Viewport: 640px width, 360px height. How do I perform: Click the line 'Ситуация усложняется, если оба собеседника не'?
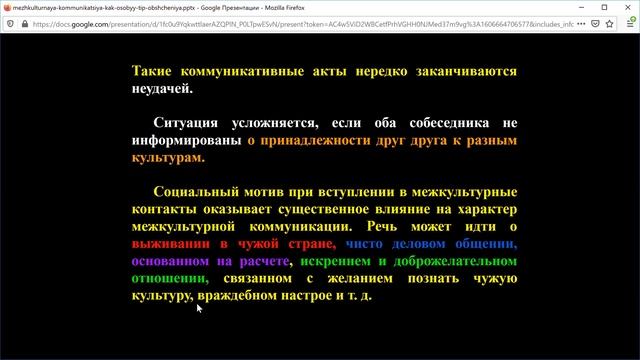[335, 123]
